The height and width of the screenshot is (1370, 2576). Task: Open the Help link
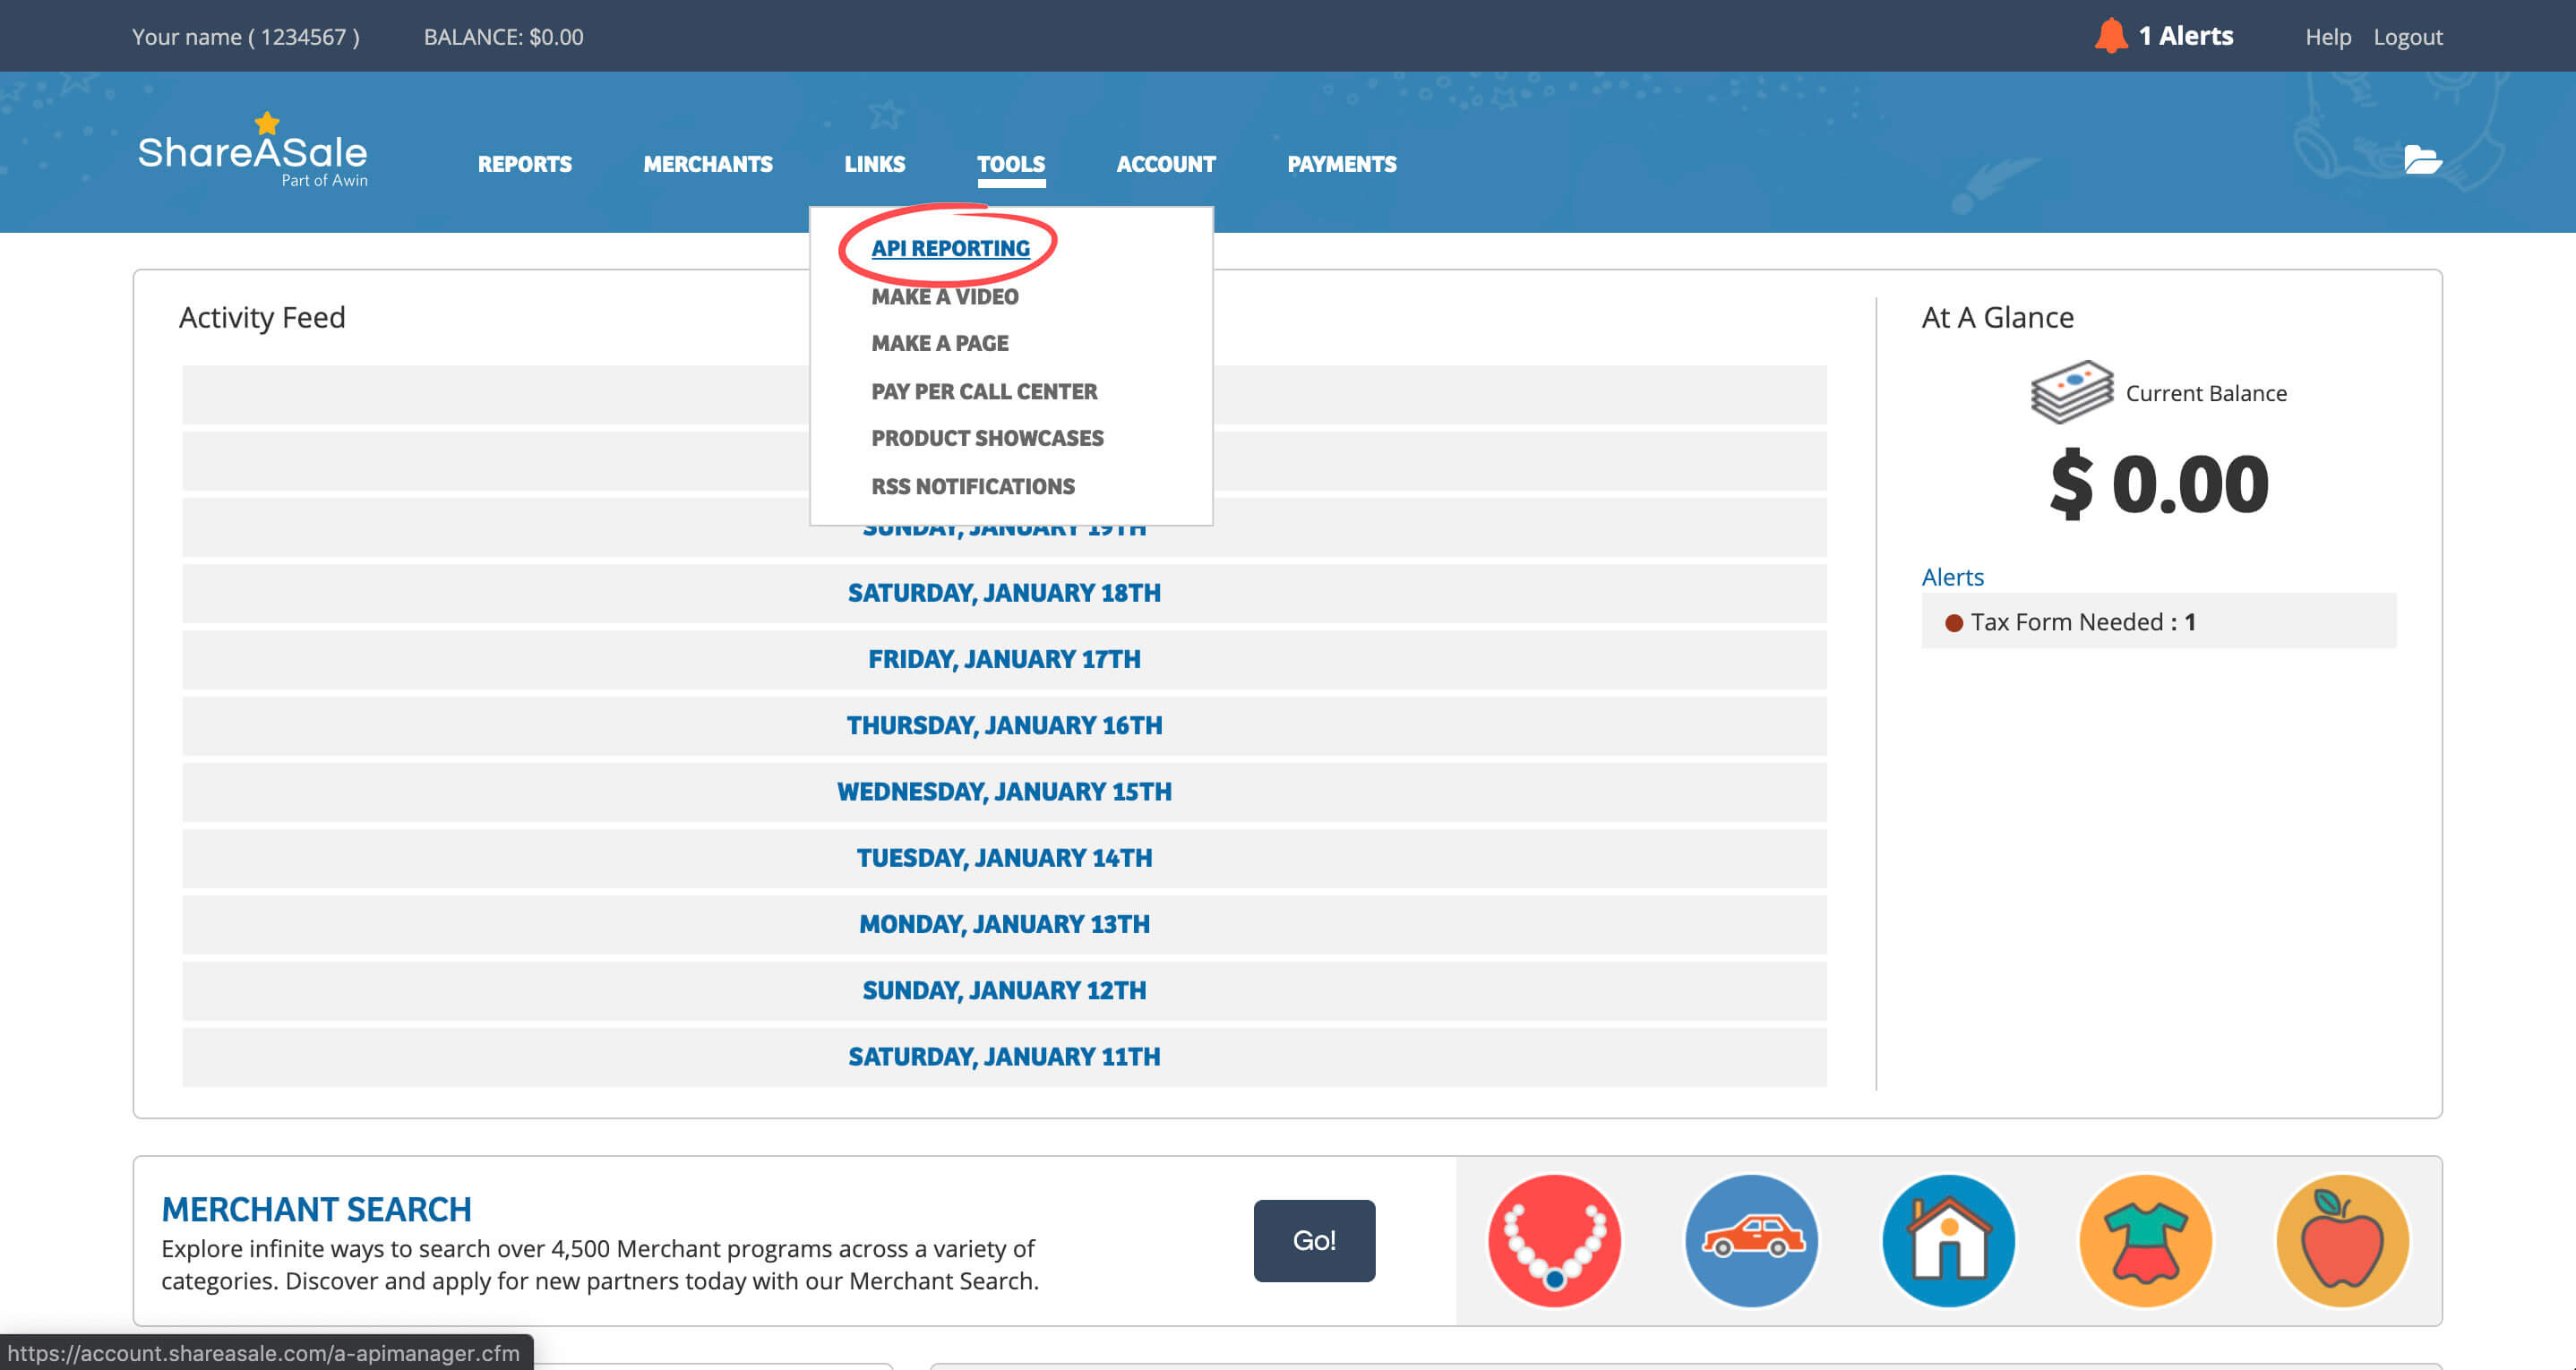2328,37
